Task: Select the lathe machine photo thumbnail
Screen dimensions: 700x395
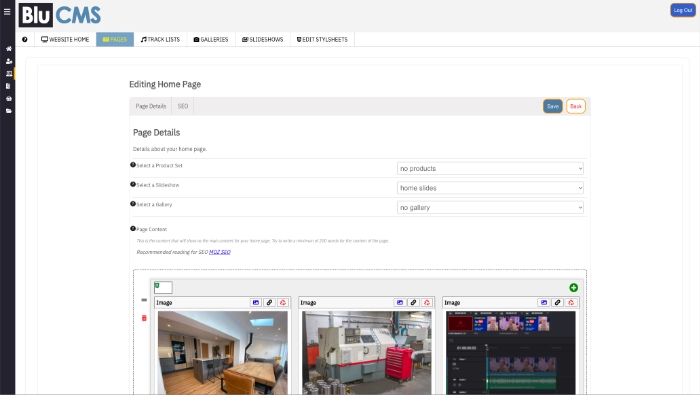Action: 367,353
